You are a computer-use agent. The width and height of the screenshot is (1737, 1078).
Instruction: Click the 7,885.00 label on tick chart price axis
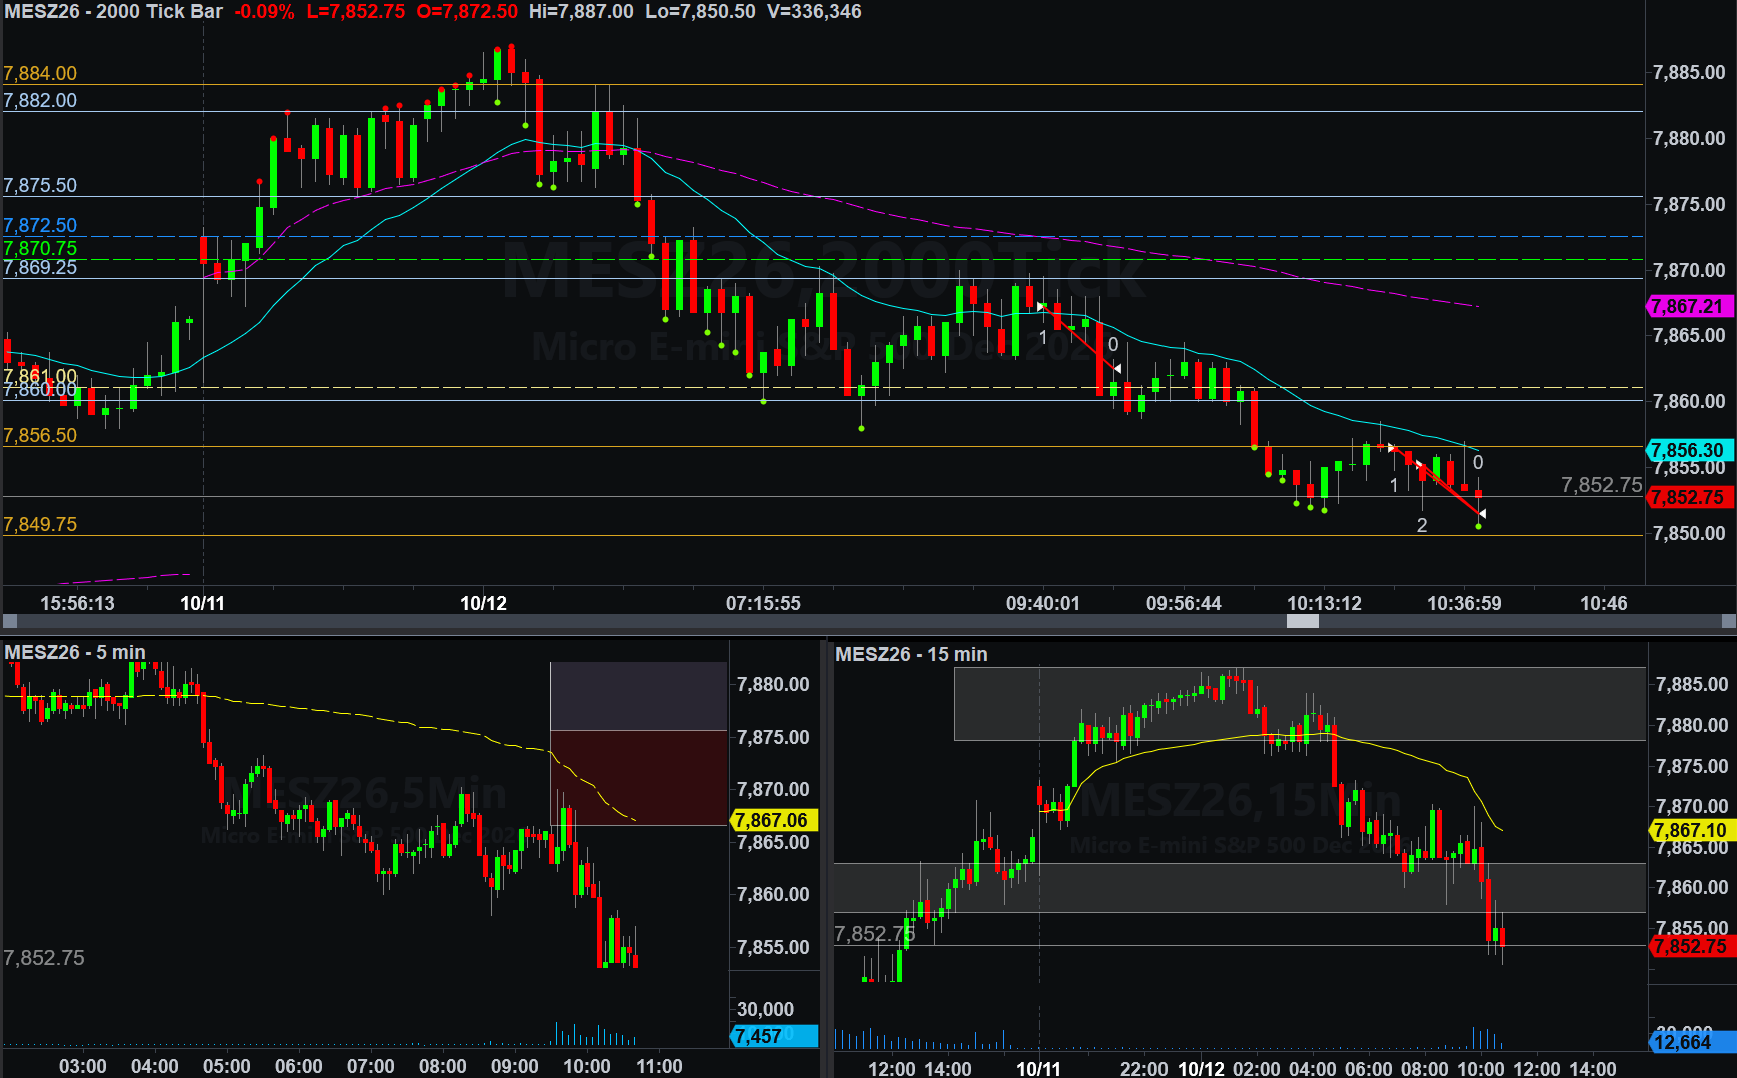pyautogui.click(x=1689, y=72)
